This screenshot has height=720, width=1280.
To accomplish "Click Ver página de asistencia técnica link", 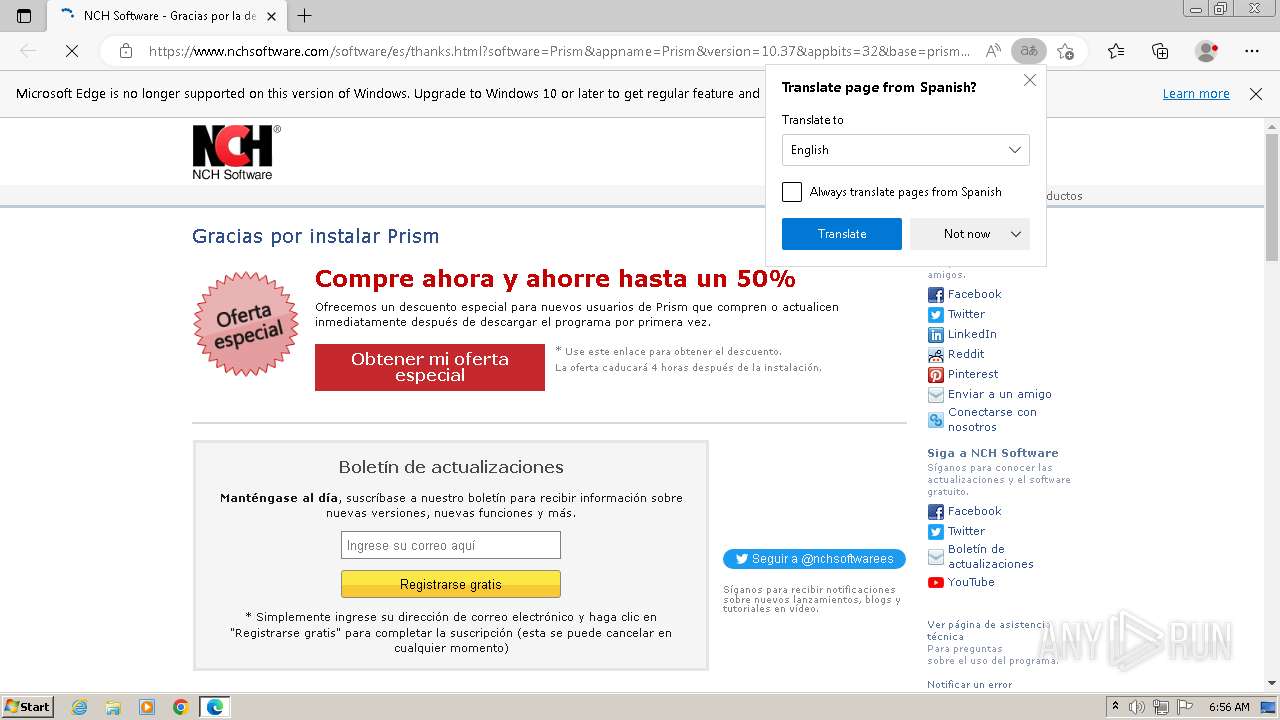I will (988, 630).
